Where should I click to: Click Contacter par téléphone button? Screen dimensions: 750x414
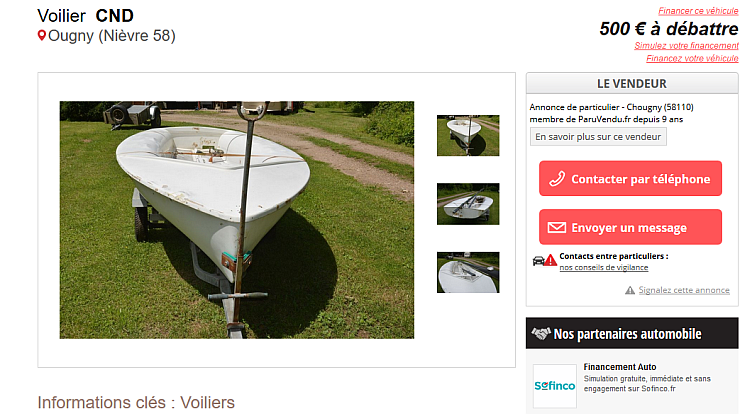click(630, 178)
